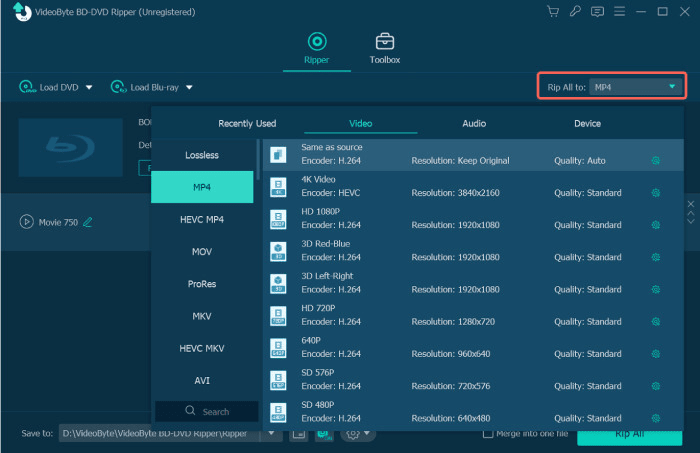This screenshot has height=453, width=700.
Task: Select the Audio format tab
Action: coord(474,123)
